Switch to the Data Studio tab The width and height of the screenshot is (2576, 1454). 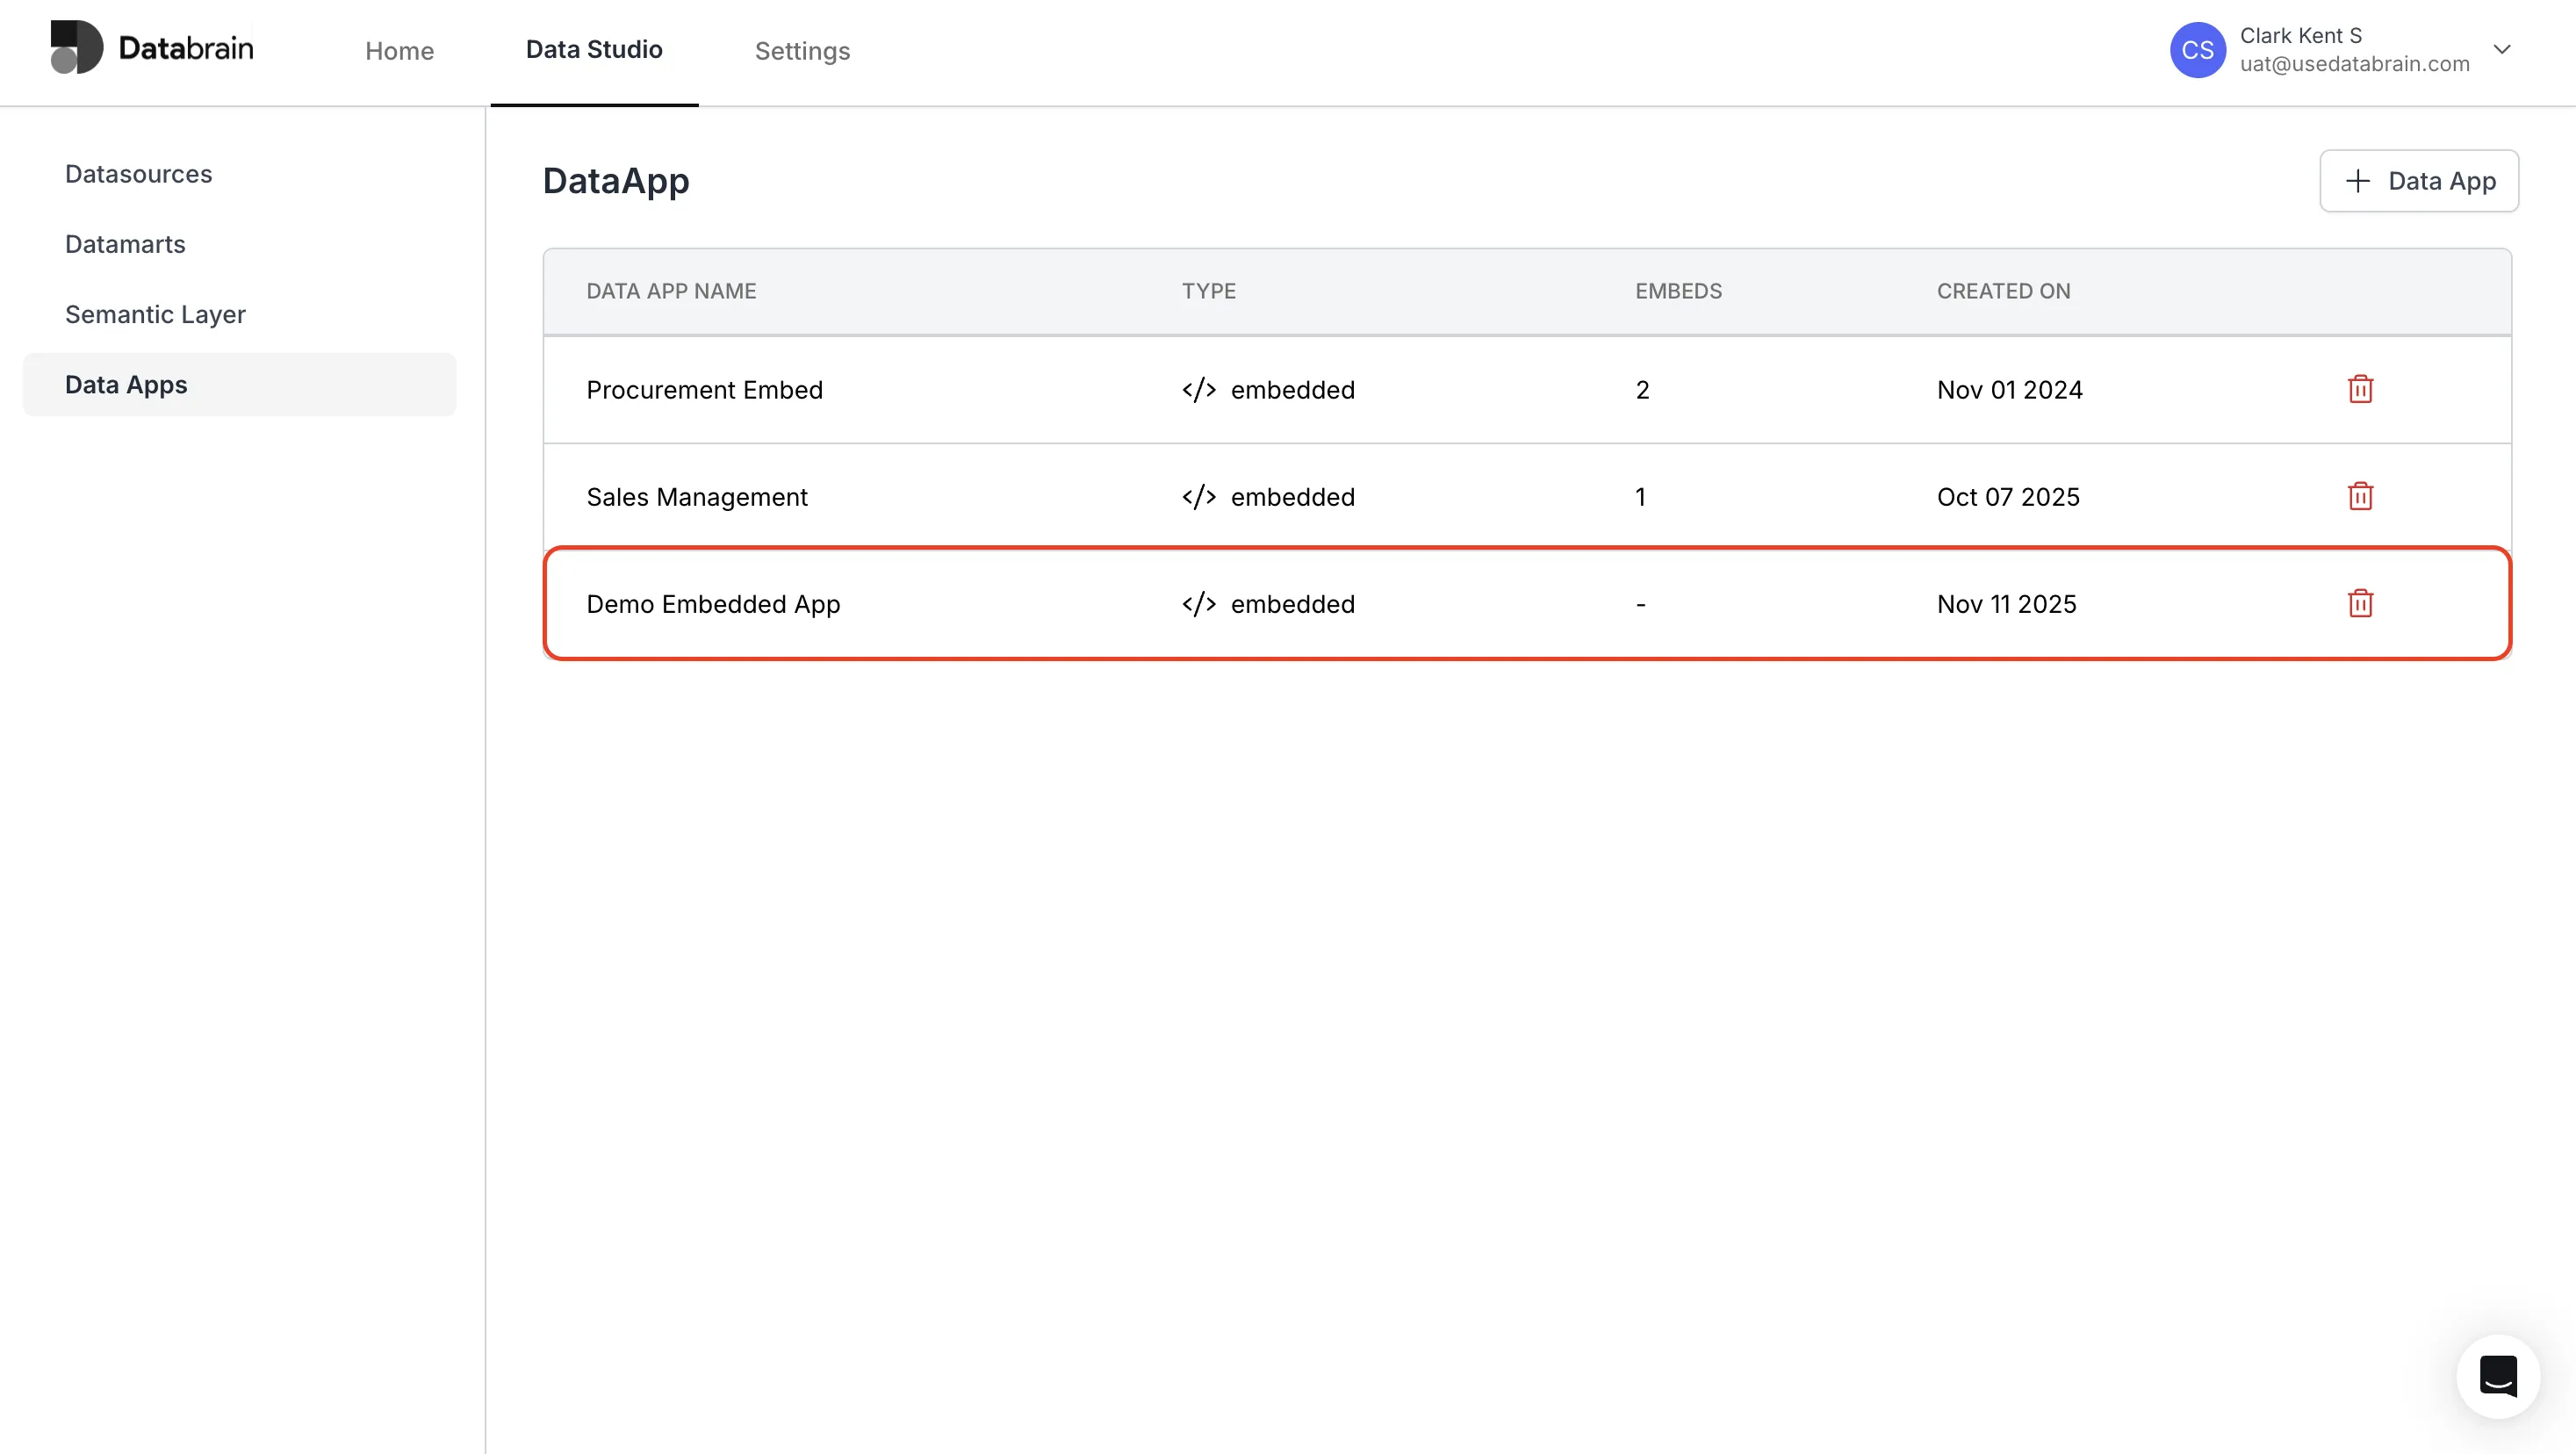point(594,50)
